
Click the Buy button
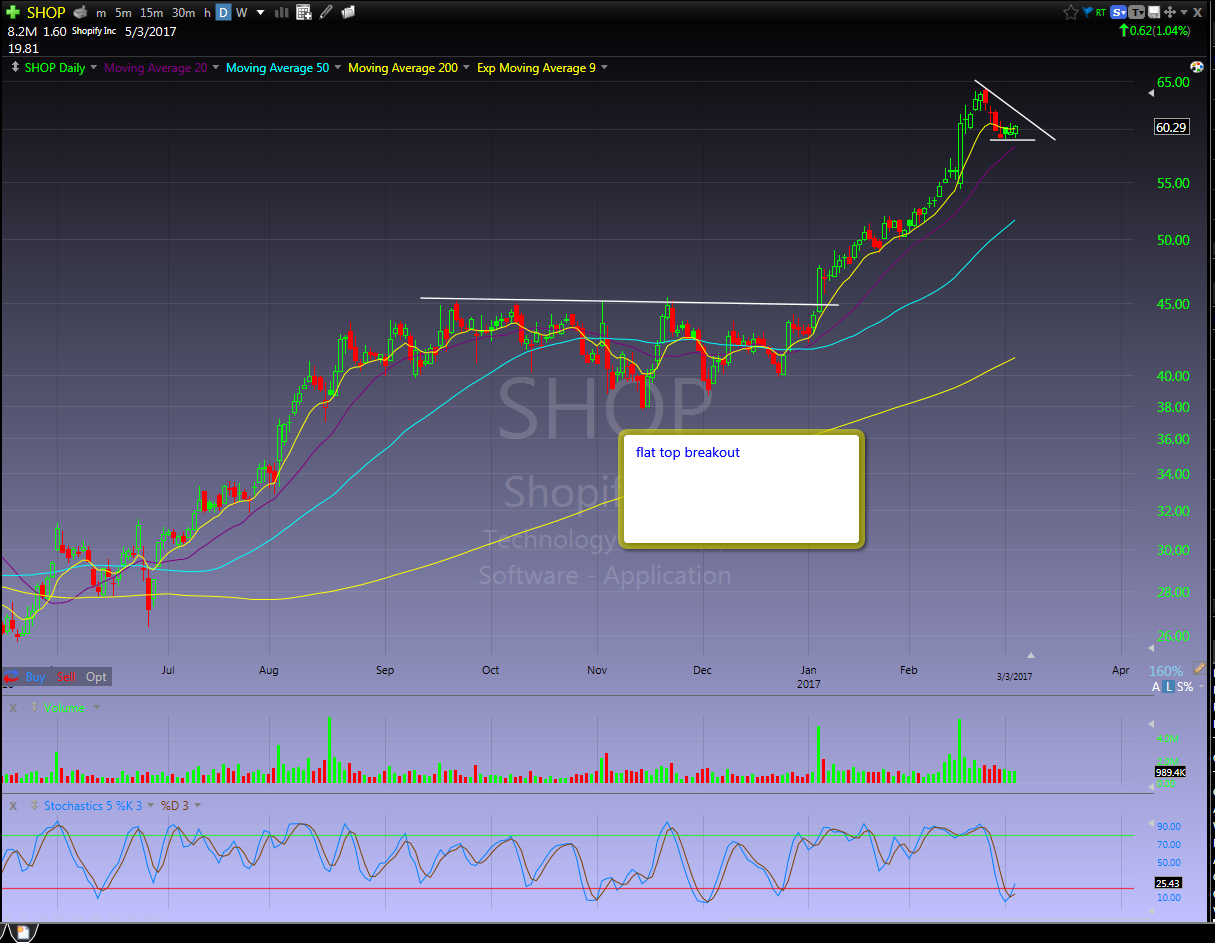[35, 677]
